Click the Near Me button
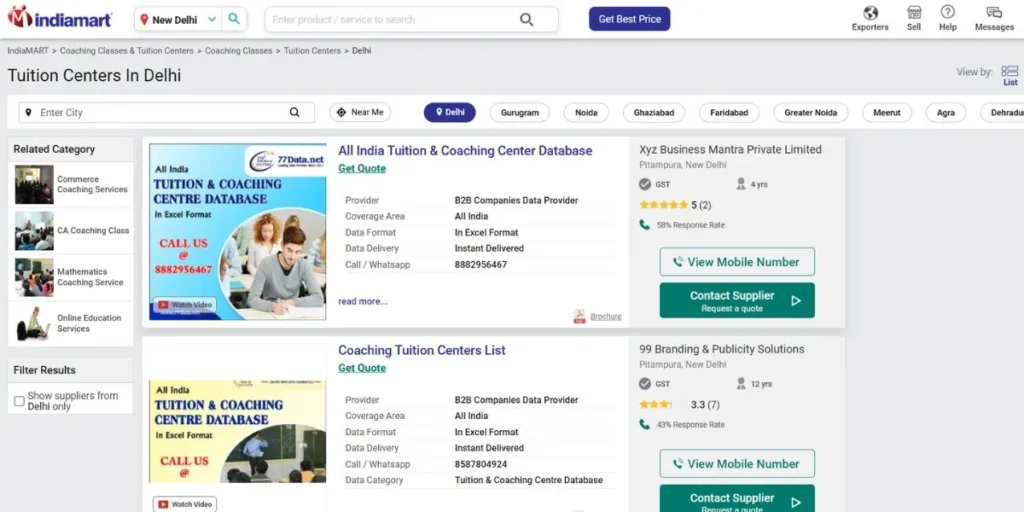Viewport: 1024px width, 512px height. 360,112
